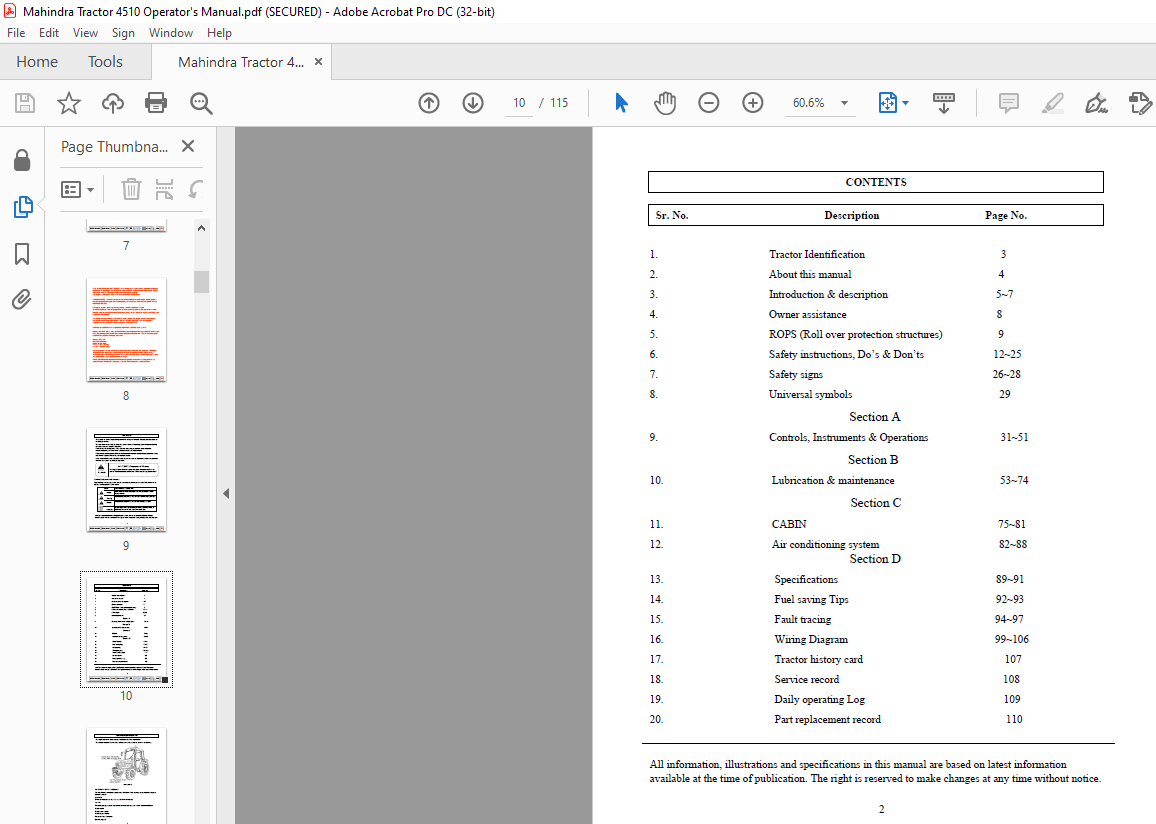Toggle the Page Thumbnails panel icon
1156x824 pixels.
(23, 207)
